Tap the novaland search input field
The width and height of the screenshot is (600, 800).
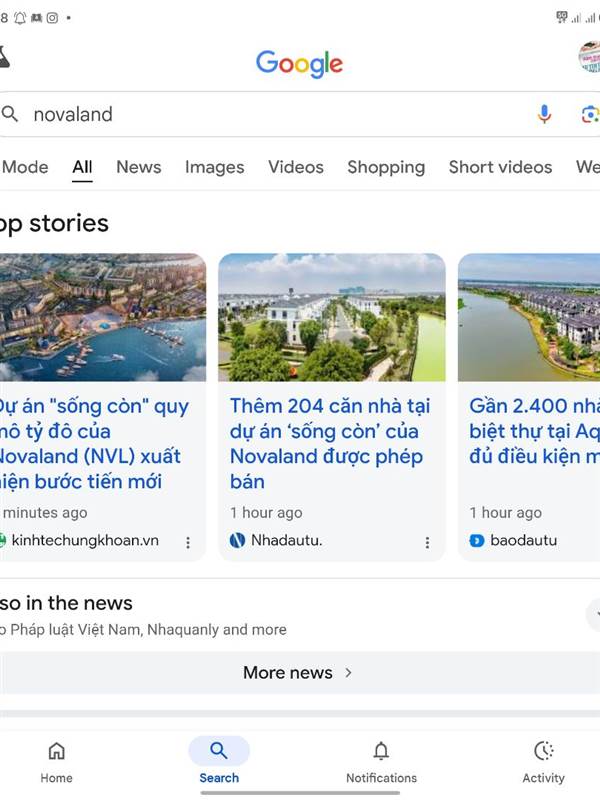point(270,114)
